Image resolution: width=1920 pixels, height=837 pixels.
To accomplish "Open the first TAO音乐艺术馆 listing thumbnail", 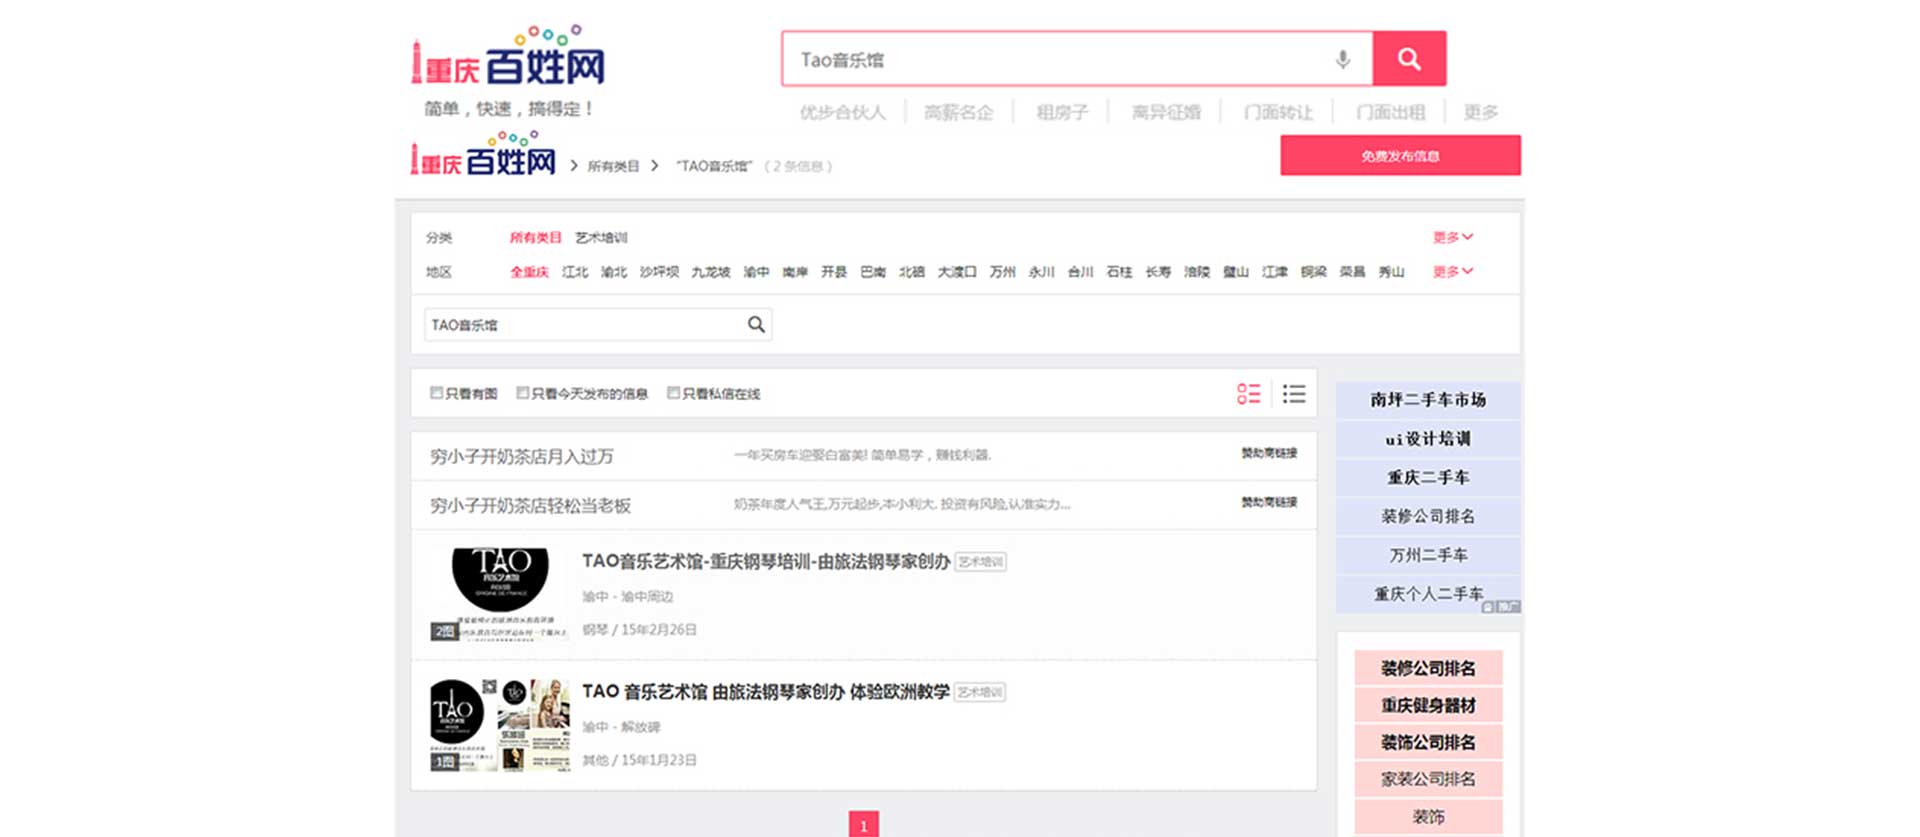I will [499, 594].
